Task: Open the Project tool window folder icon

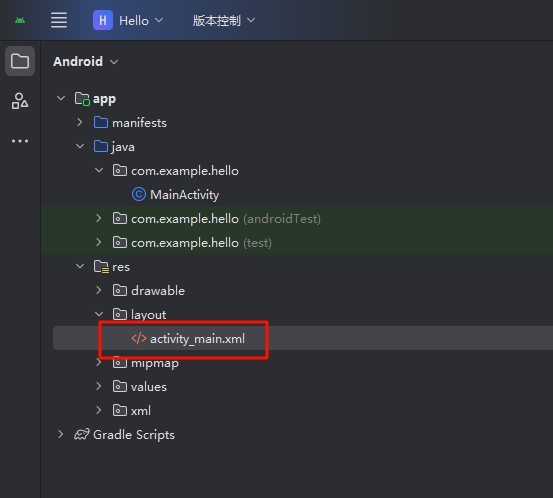Action: [20, 61]
